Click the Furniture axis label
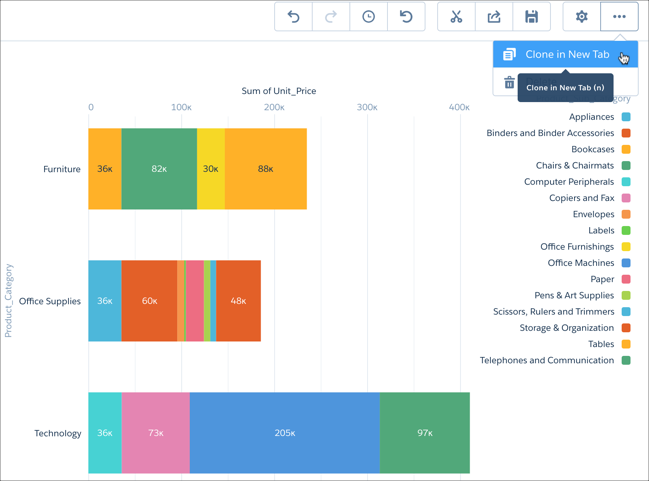Screen dimensions: 649x481 62,169
